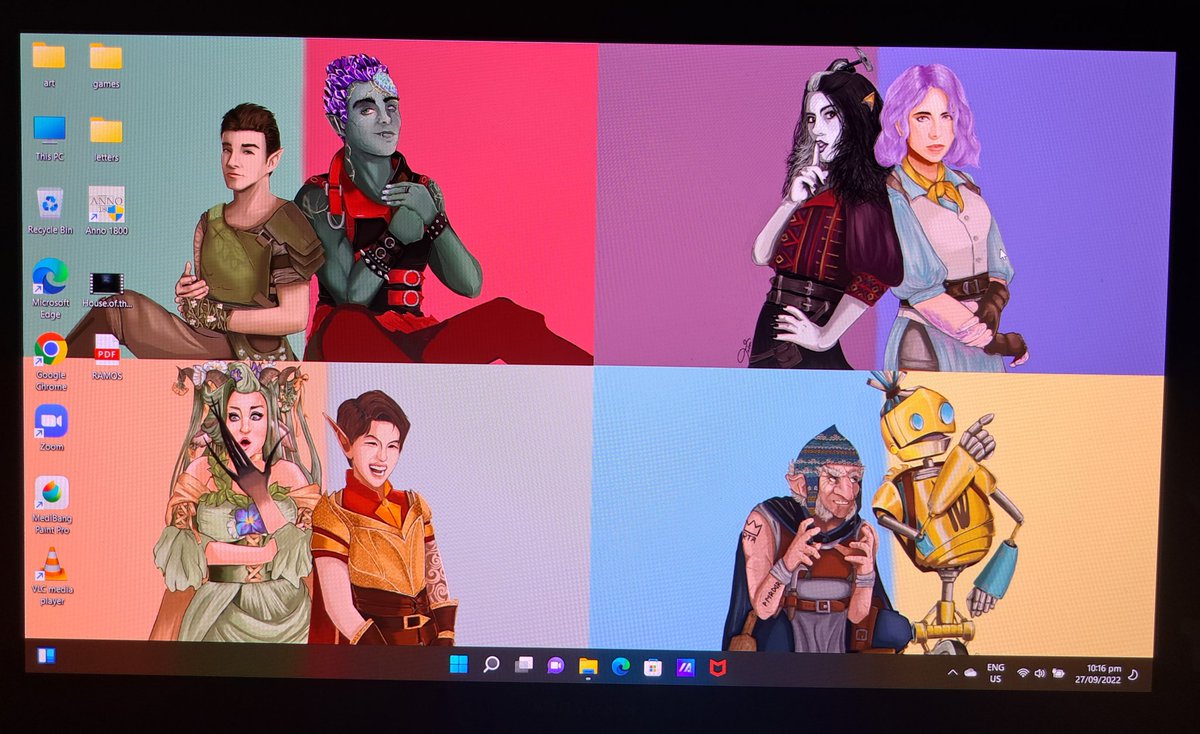
Task: Open the 10:16 pm clock calendar
Action: click(x=1101, y=674)
